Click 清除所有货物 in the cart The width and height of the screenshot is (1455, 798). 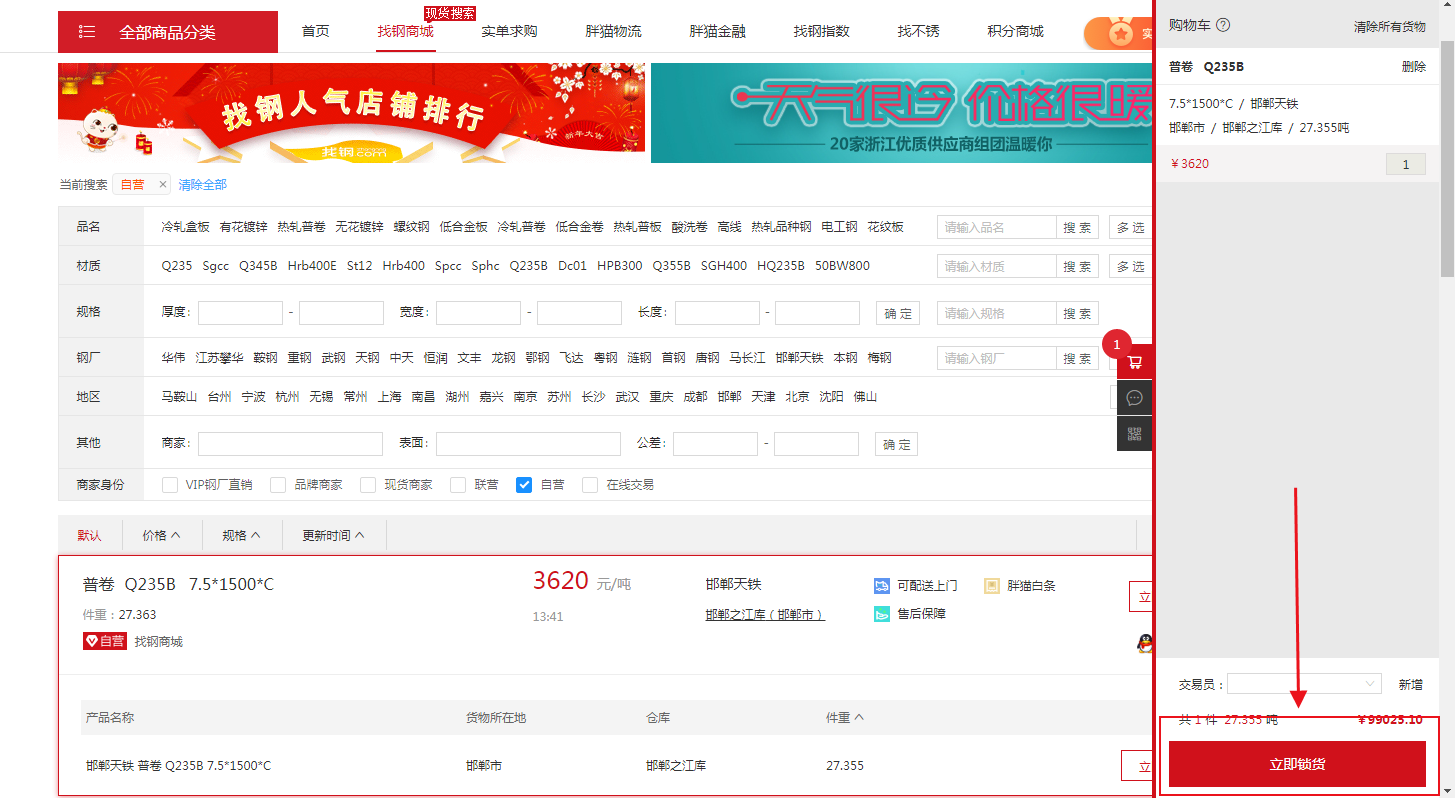click(x=1390, y=26)
